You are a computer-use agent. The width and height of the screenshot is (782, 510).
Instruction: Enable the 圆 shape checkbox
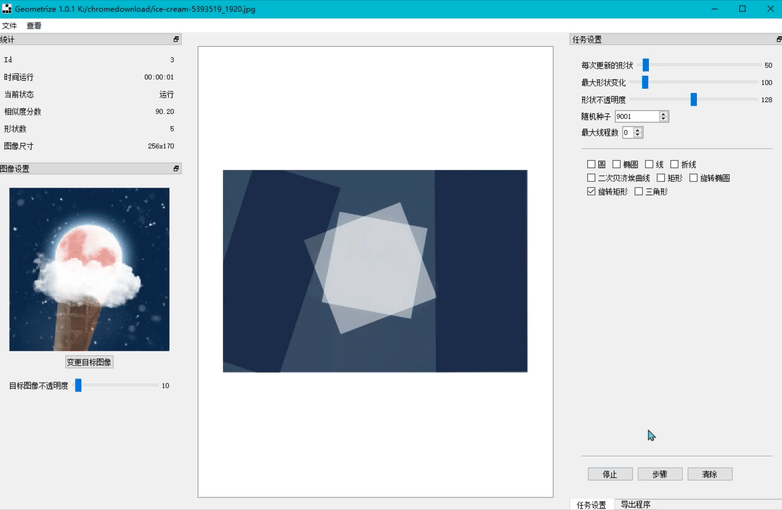[x=591, y=164]
